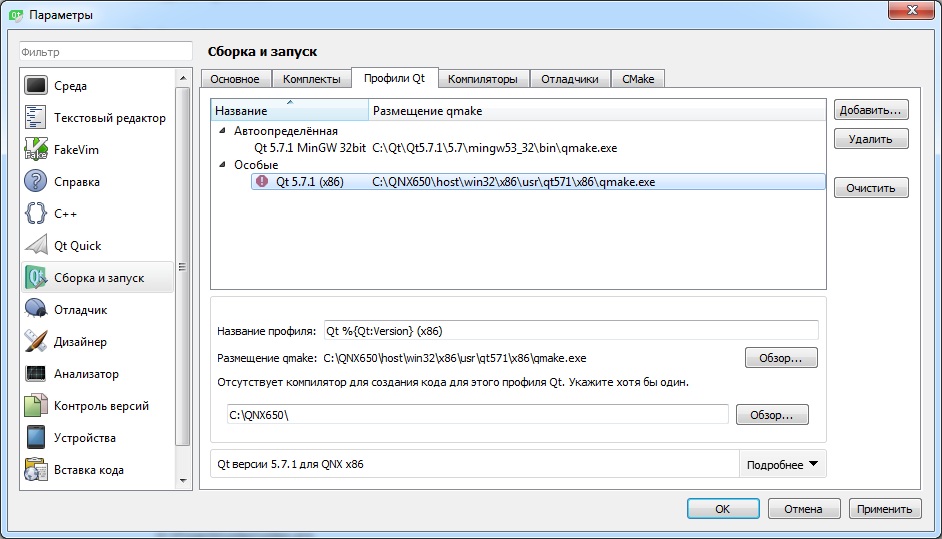Click the QNX650 qmake.exe path cell
Screen dimensions: 942x539
514,181
